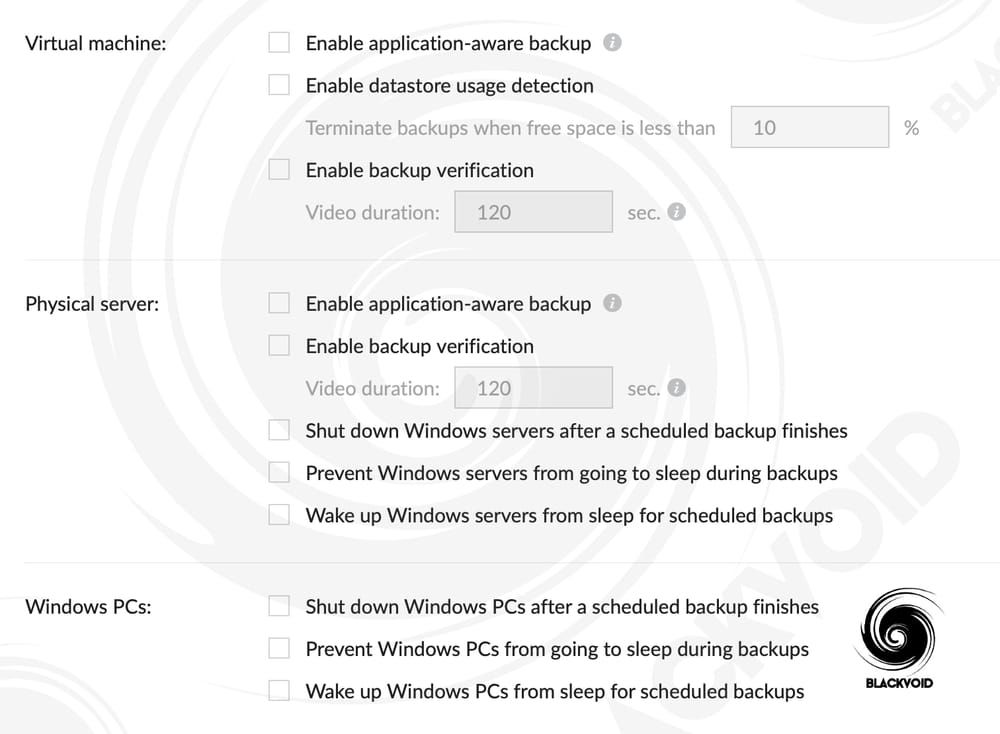1000x734 pixels.
Task: Check wake up Windows PCs from sleep
Action: pos(278,690)
